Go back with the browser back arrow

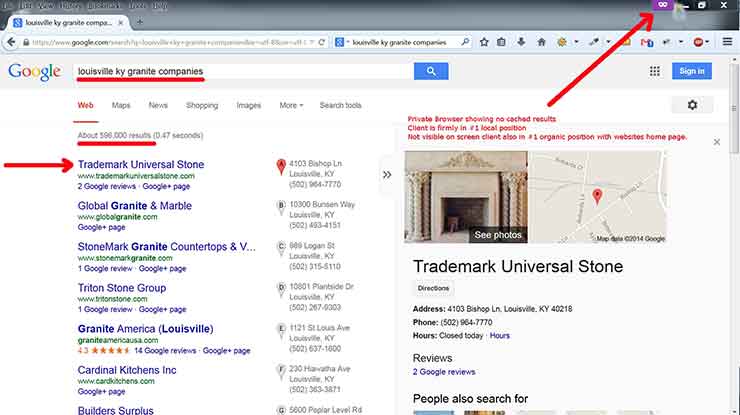tap(11, 42)
